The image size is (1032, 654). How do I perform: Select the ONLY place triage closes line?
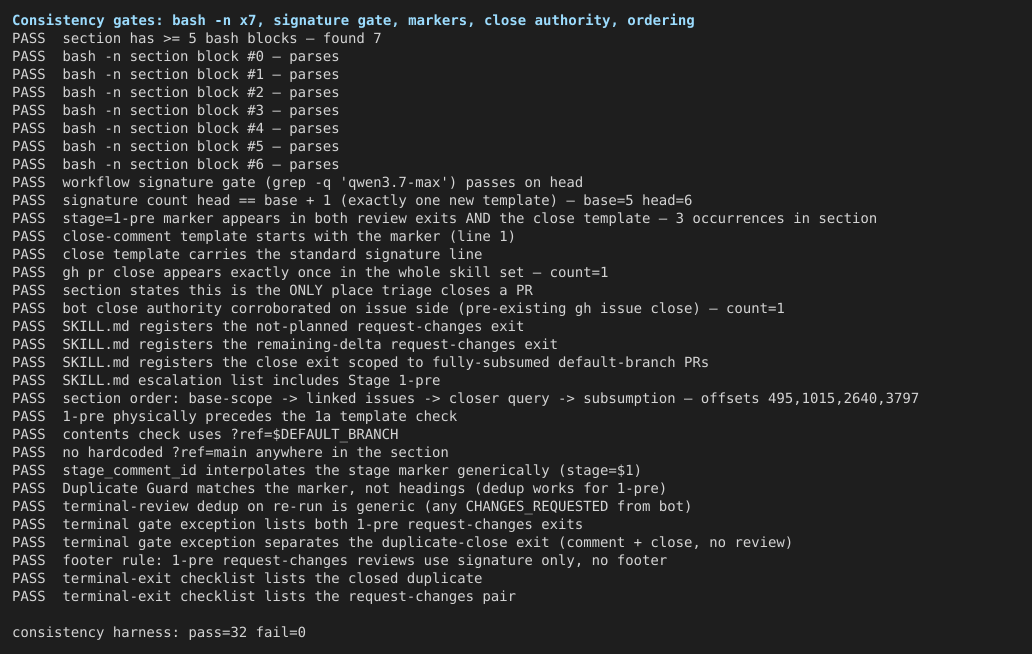pos(272,290)
